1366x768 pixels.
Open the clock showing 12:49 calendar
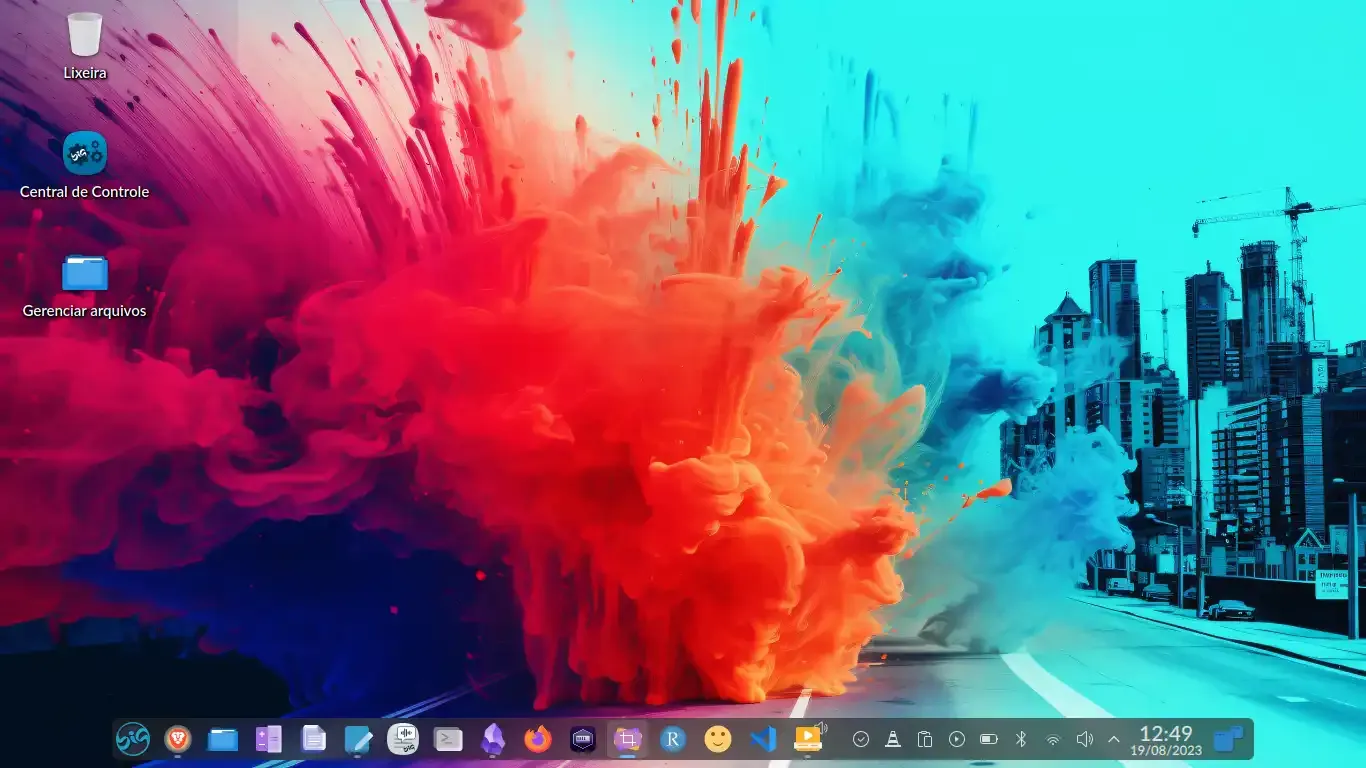tap(1166, 740)
